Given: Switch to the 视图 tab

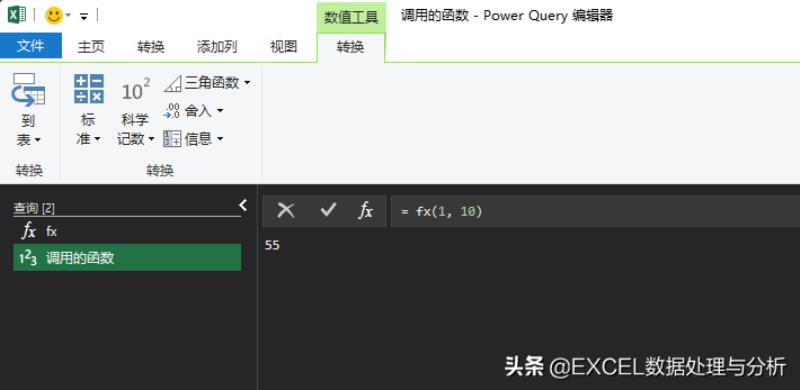Looking at the screenshot, I should point(284,47).
